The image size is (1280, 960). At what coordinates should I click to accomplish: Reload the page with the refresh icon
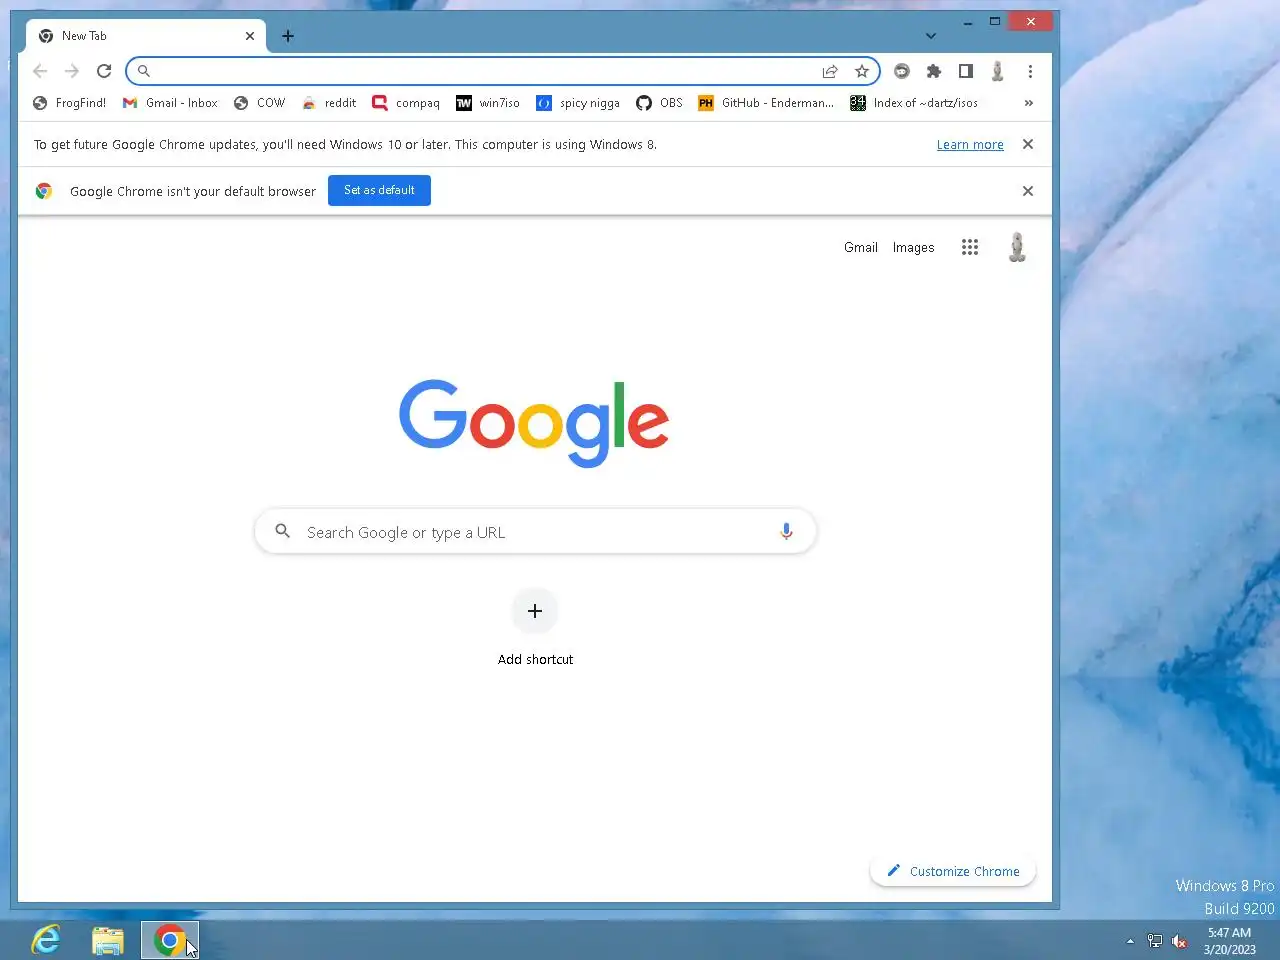point(104,71)
